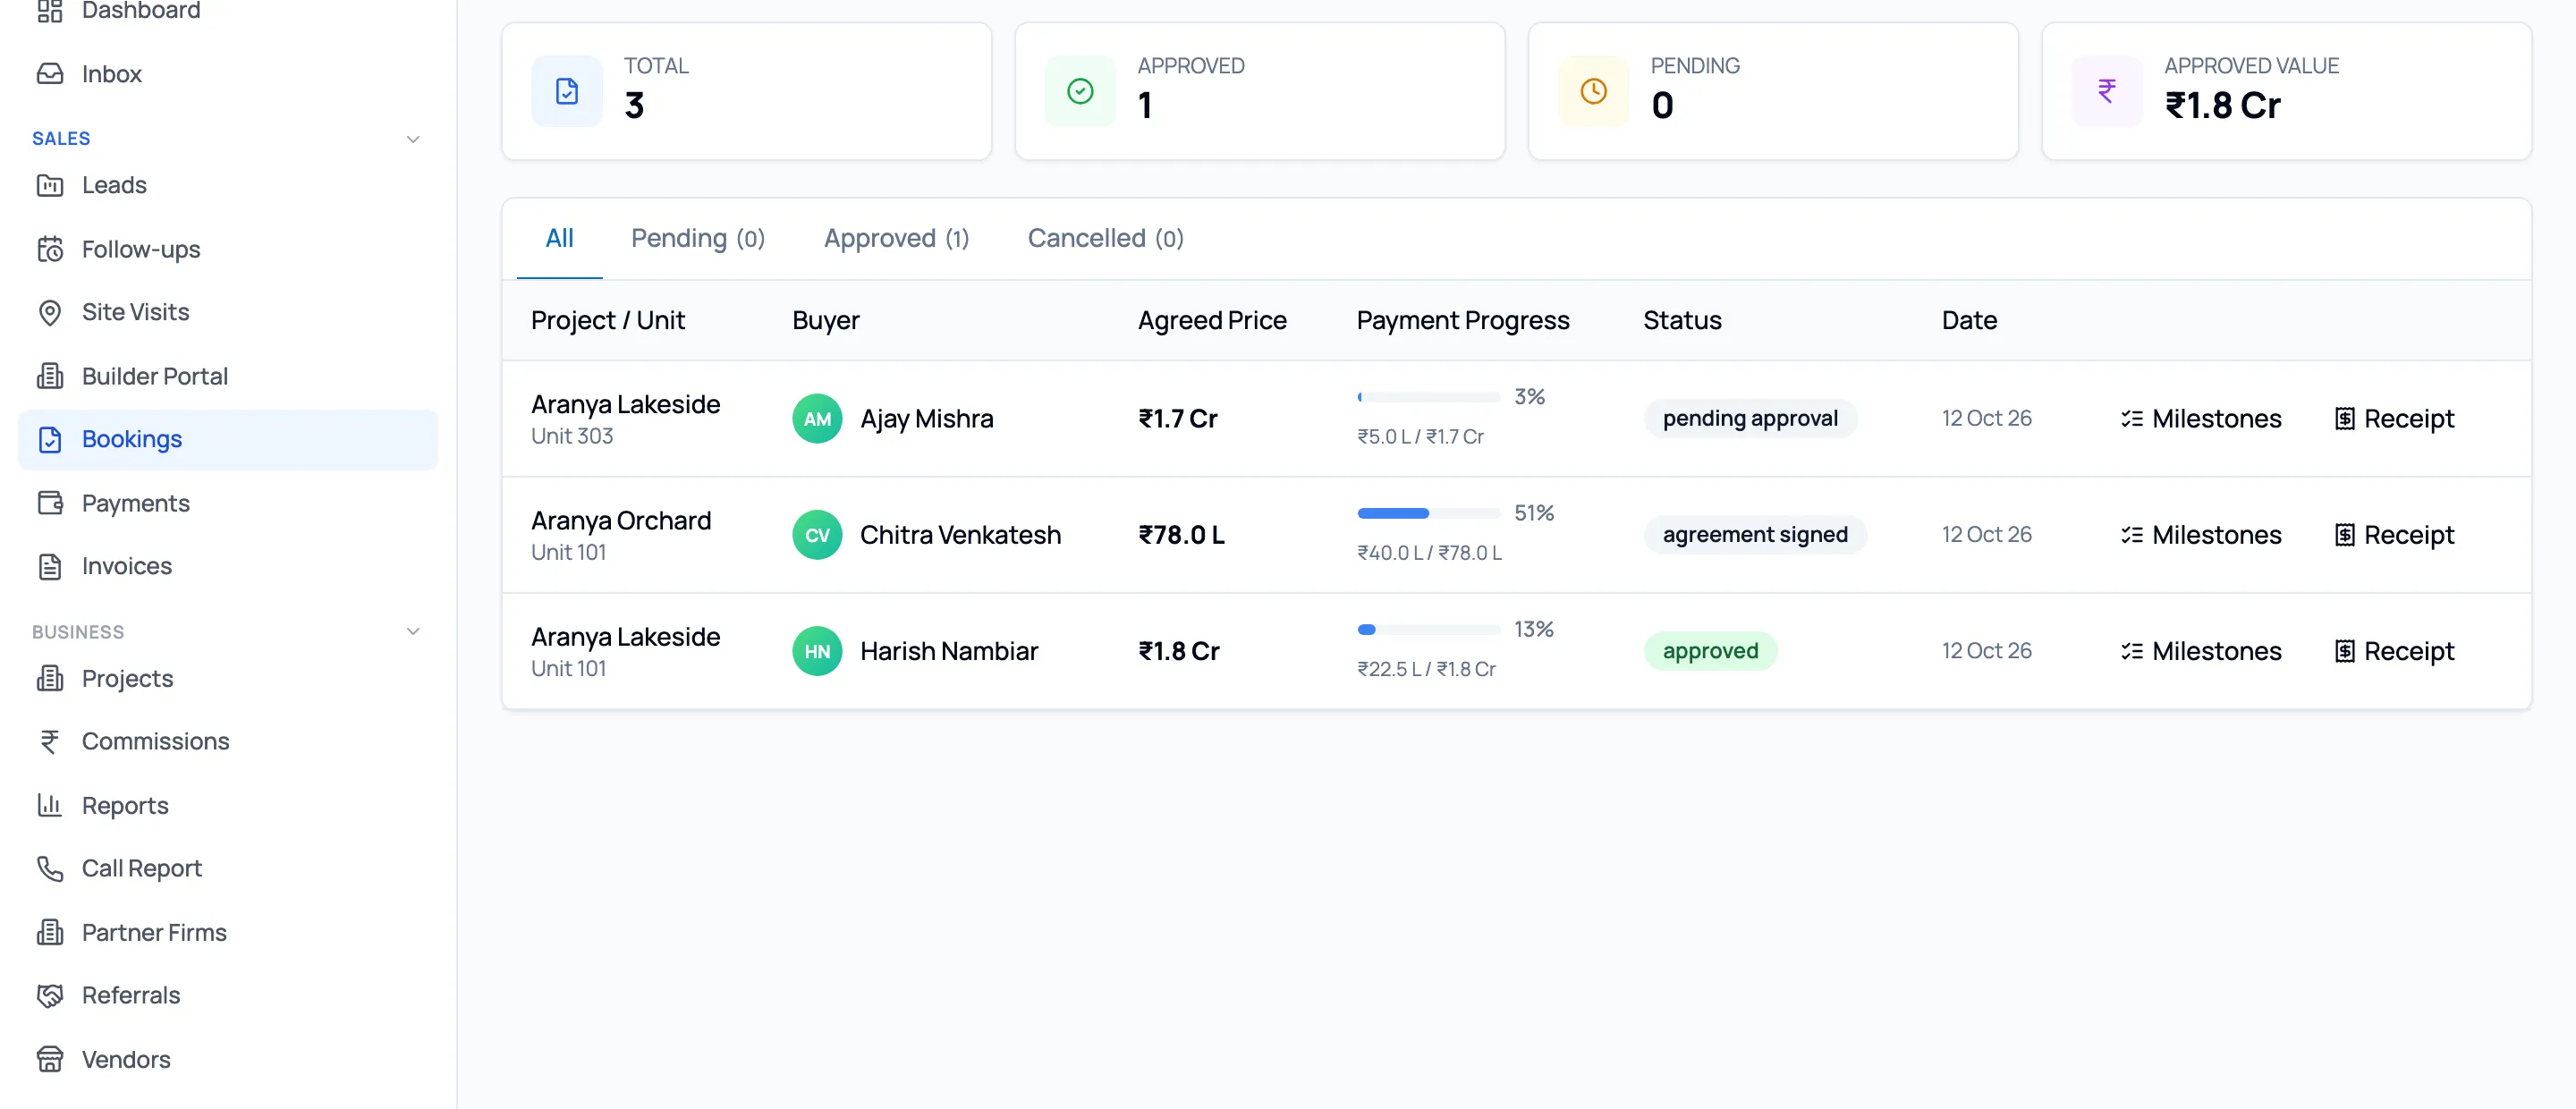Click the Leads folder icon
Viewport: 2576px width, 1109px height.
click(50, 185)
